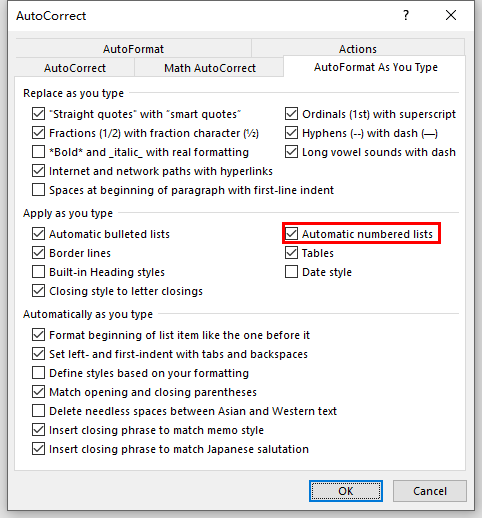Enable Built-in Heading styles
Screen dimensions: 482x518
pyautogui.click(x=38, y=272)
